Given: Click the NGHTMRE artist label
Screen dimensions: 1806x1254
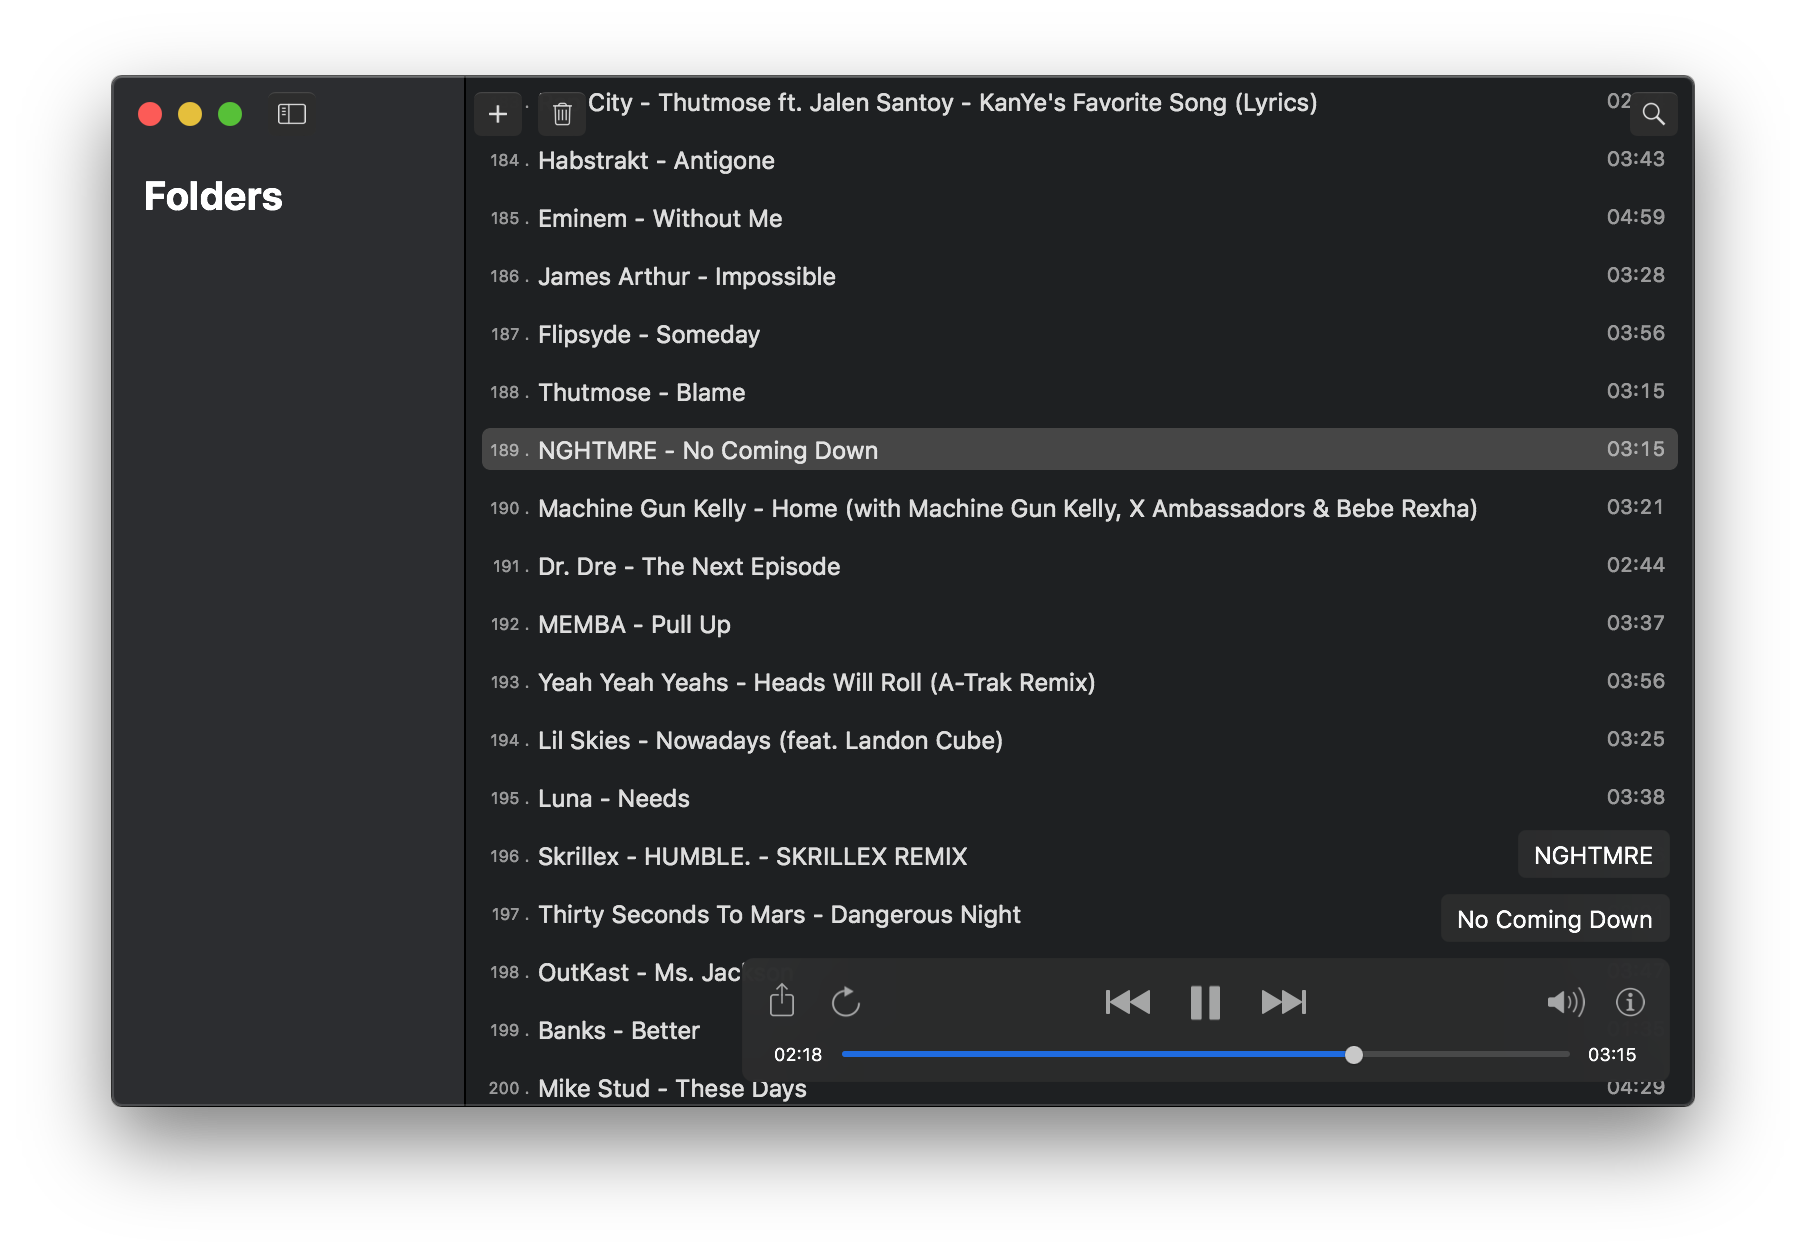Looking at the screenshot, I should click(x=1593, y=855).
